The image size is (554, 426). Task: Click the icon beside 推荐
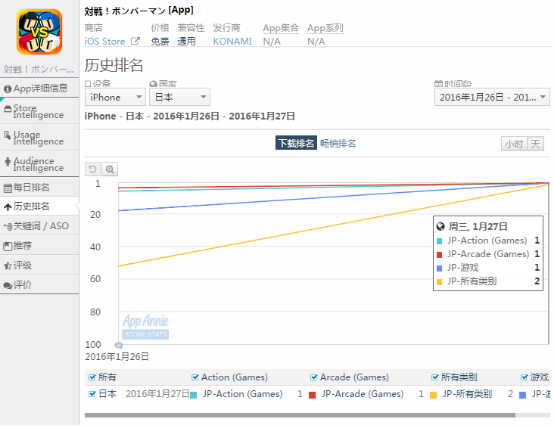[x=7, y=246]
